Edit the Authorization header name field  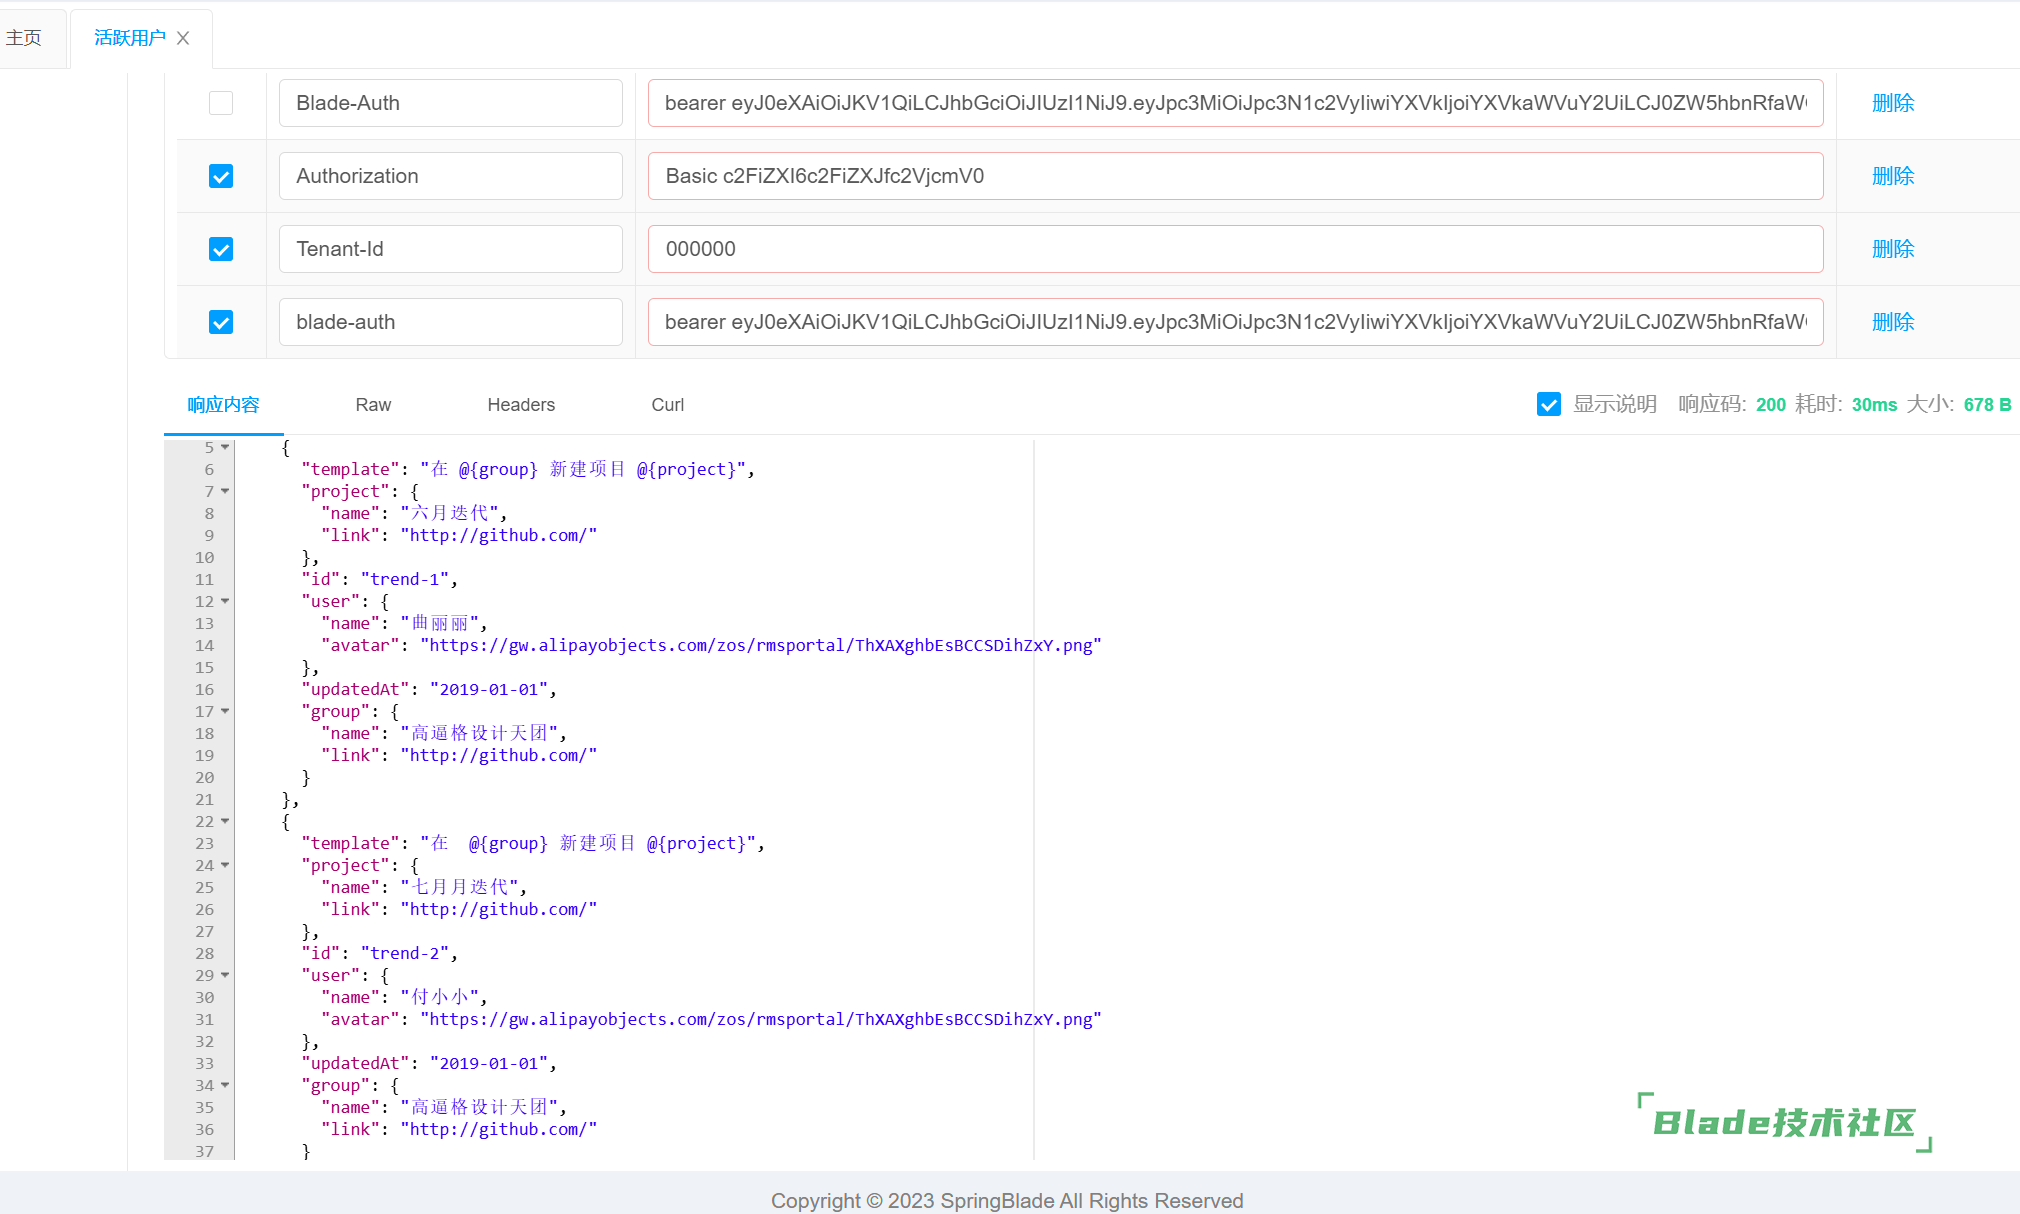(x=451, y=176)
